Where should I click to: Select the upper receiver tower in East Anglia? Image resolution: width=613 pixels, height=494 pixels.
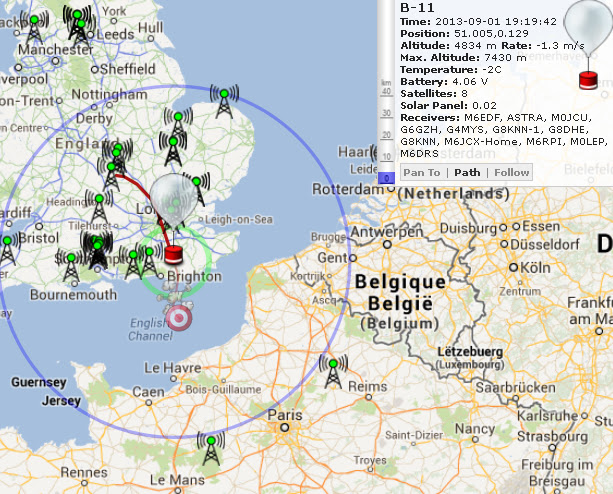(x=178, y=124)
